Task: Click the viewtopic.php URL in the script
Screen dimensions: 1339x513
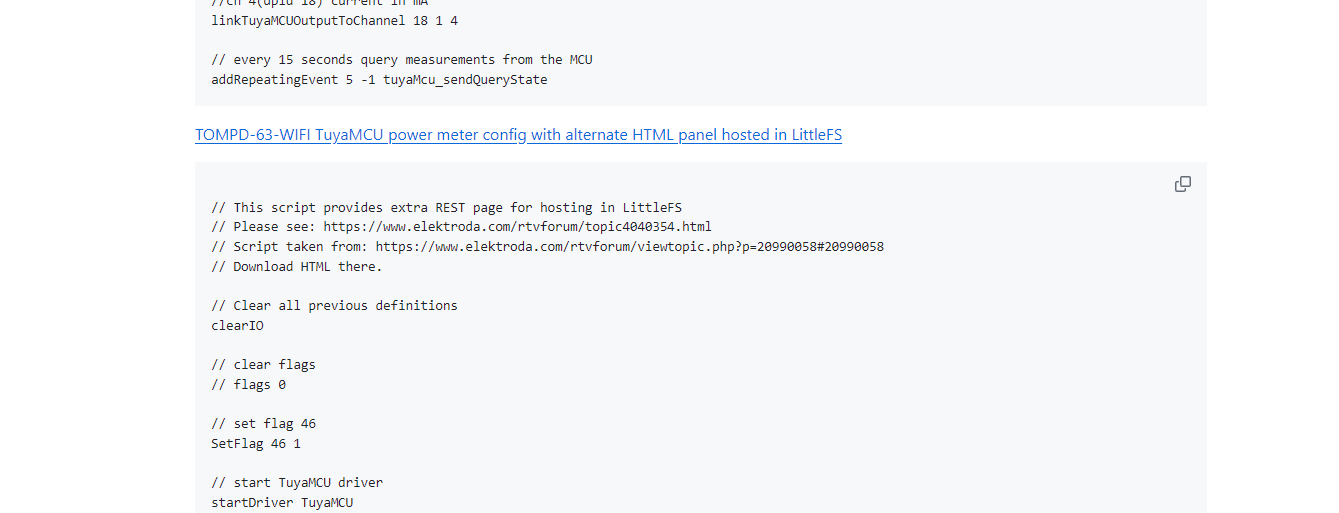Action: 630,247
